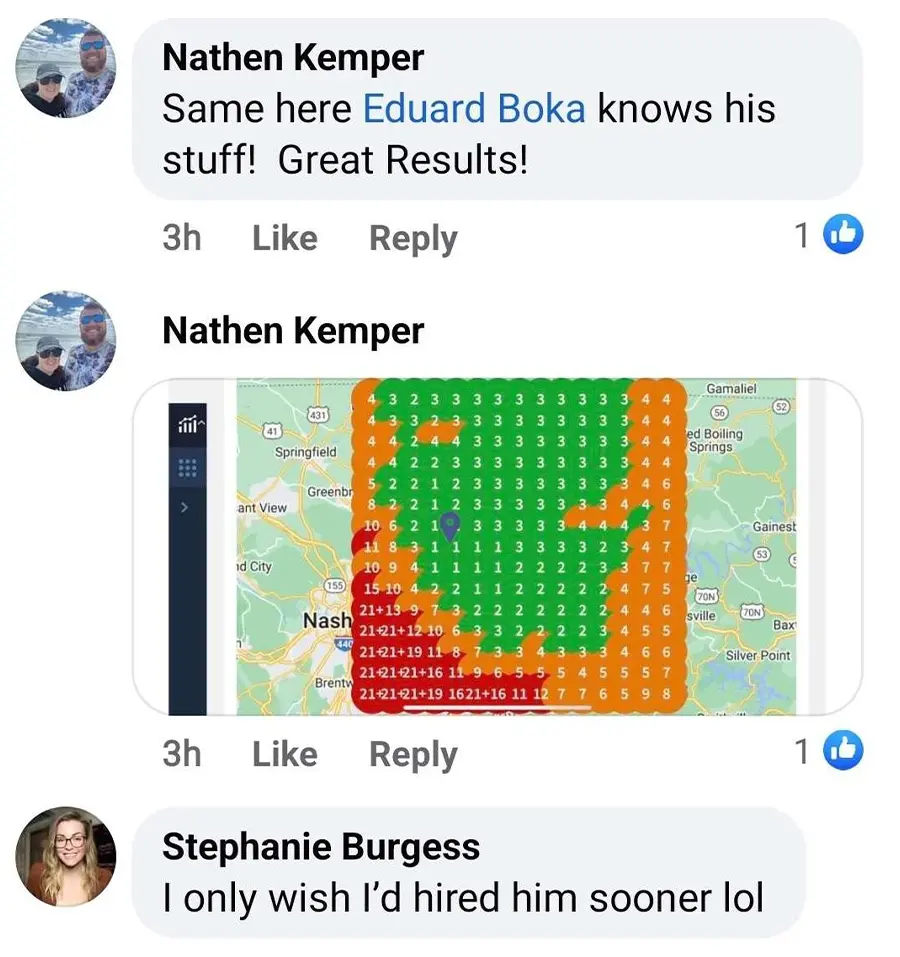Open Nathen Kemper name on first comment
Screen dimensions: 900x957
(x=293, y=58)
